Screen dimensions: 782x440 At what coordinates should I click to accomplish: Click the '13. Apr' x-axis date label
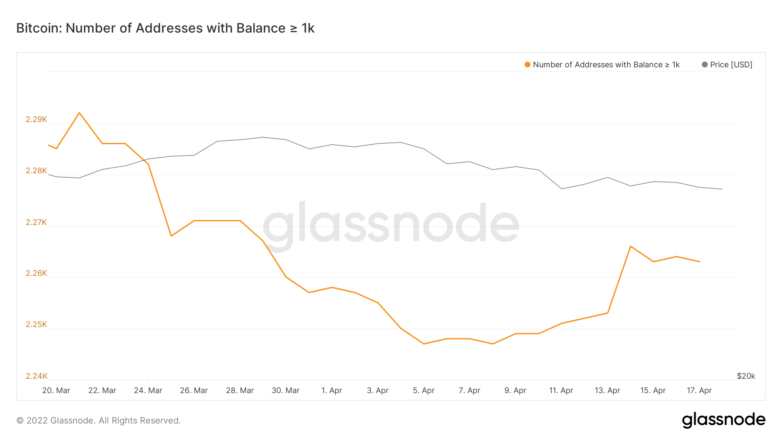pos(605,390)
